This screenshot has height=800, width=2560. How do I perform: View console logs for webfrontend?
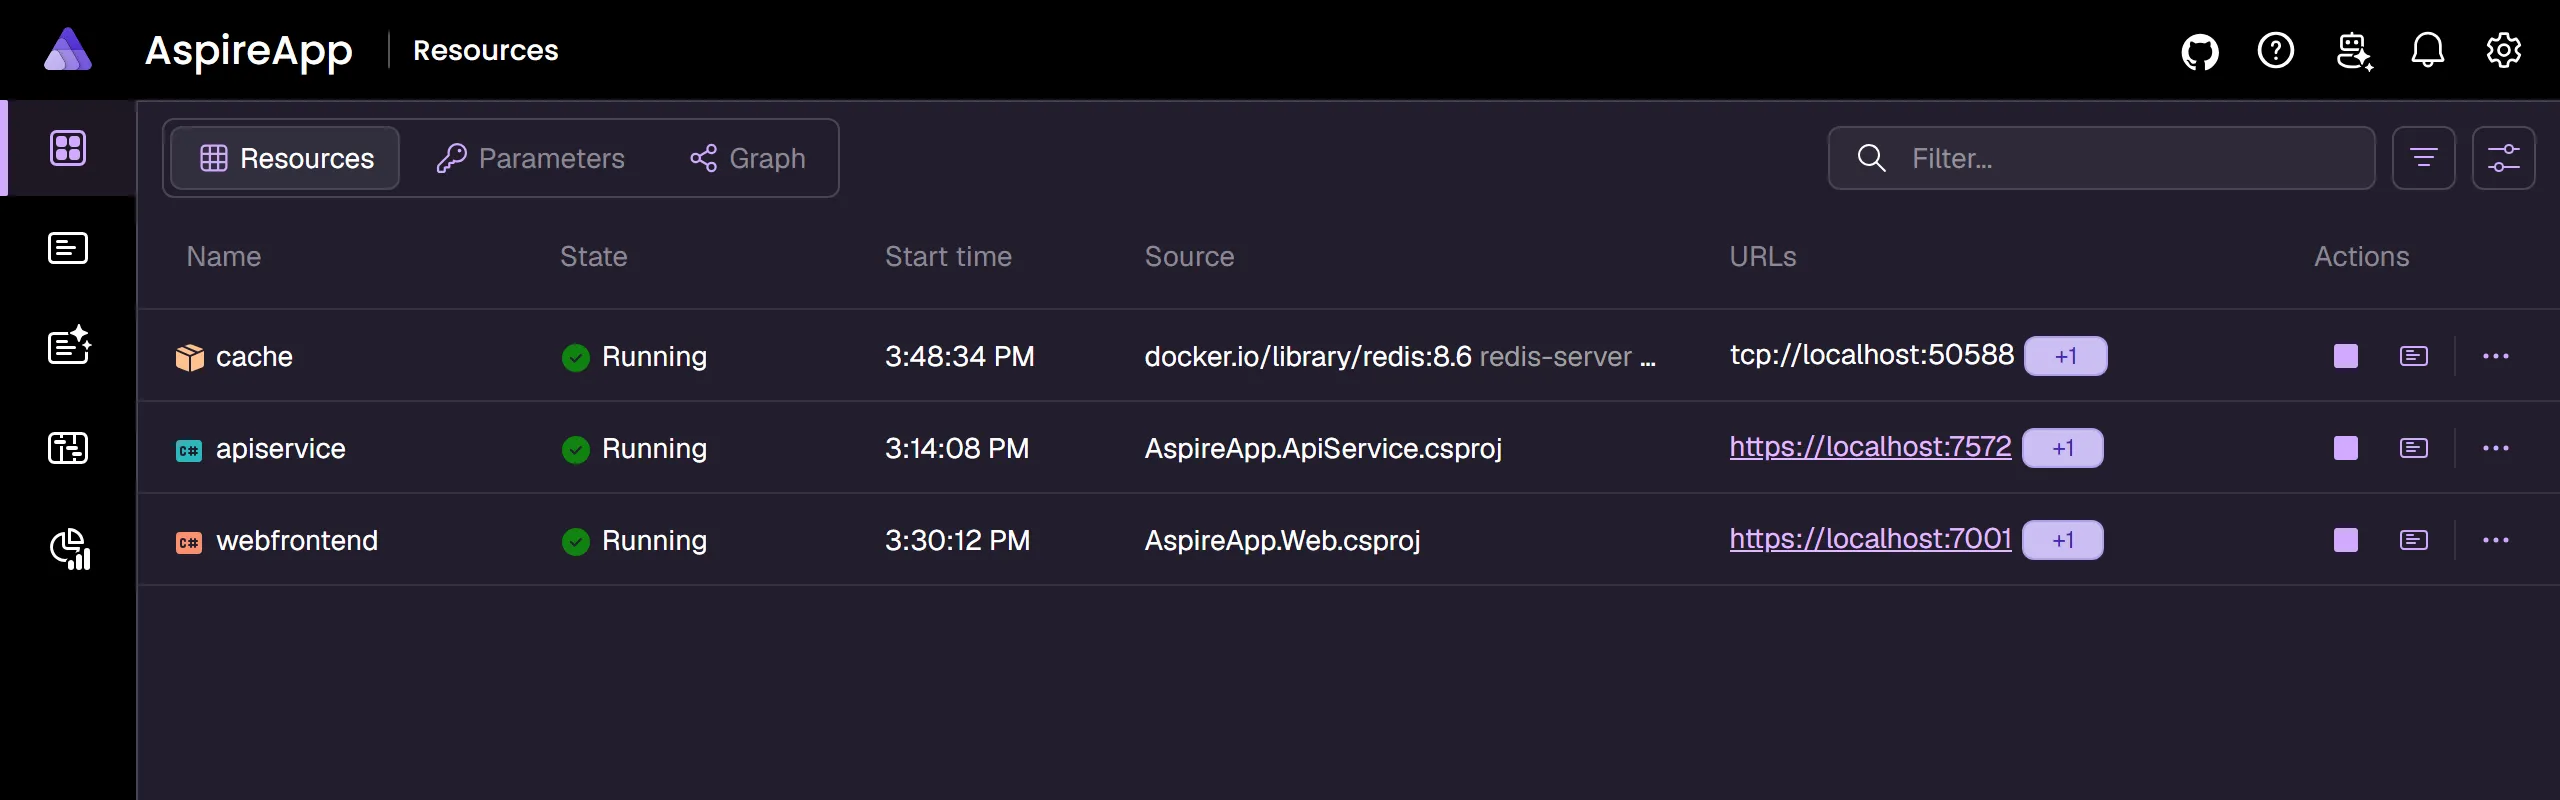click(2414, 540)
